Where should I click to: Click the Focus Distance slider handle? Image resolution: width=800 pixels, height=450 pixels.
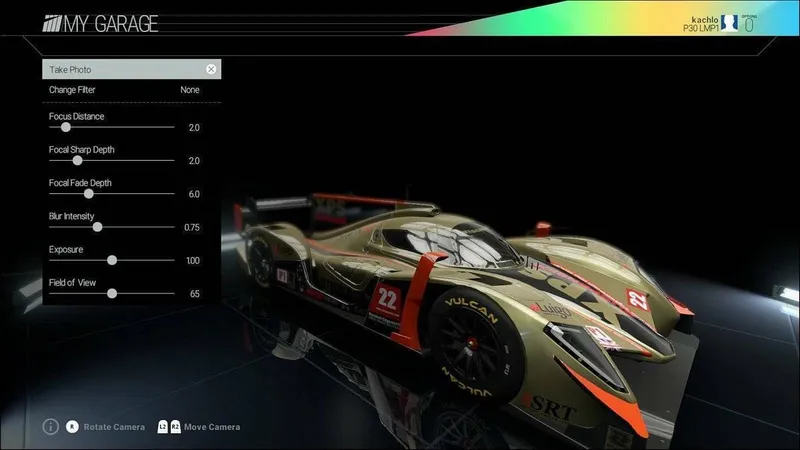click(x=66, y=127)
